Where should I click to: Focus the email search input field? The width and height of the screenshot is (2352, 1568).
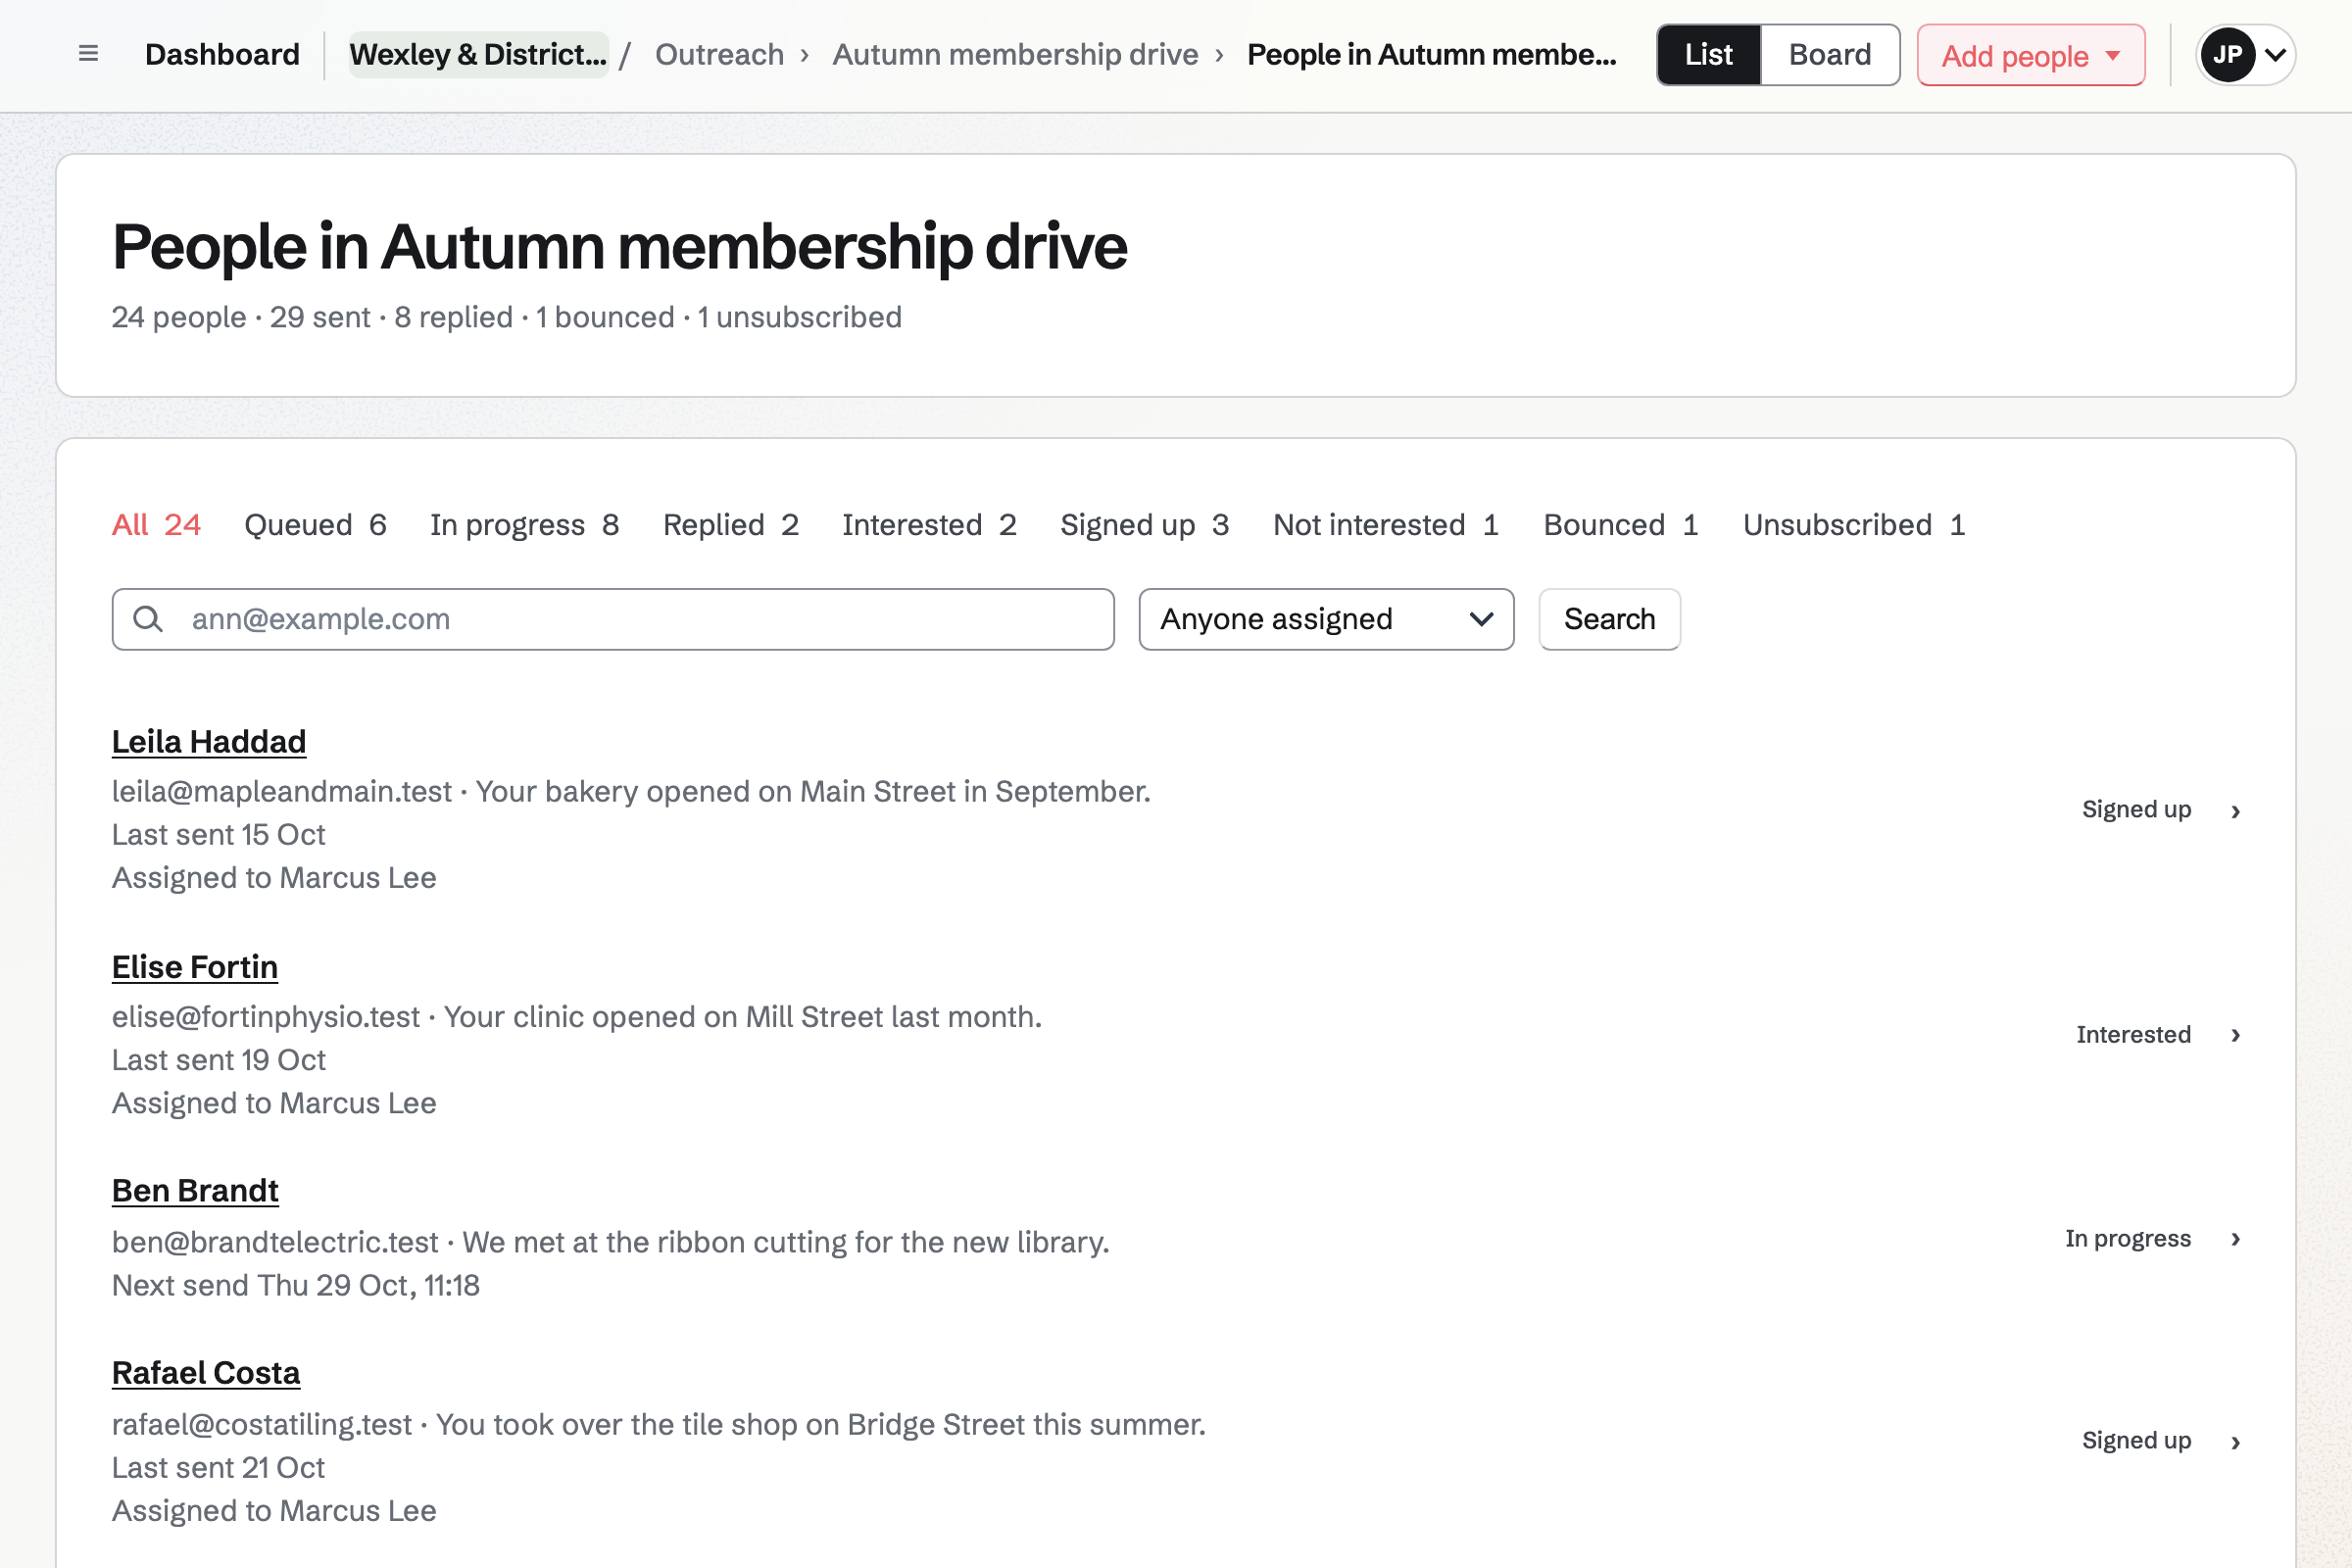(613, 619)
